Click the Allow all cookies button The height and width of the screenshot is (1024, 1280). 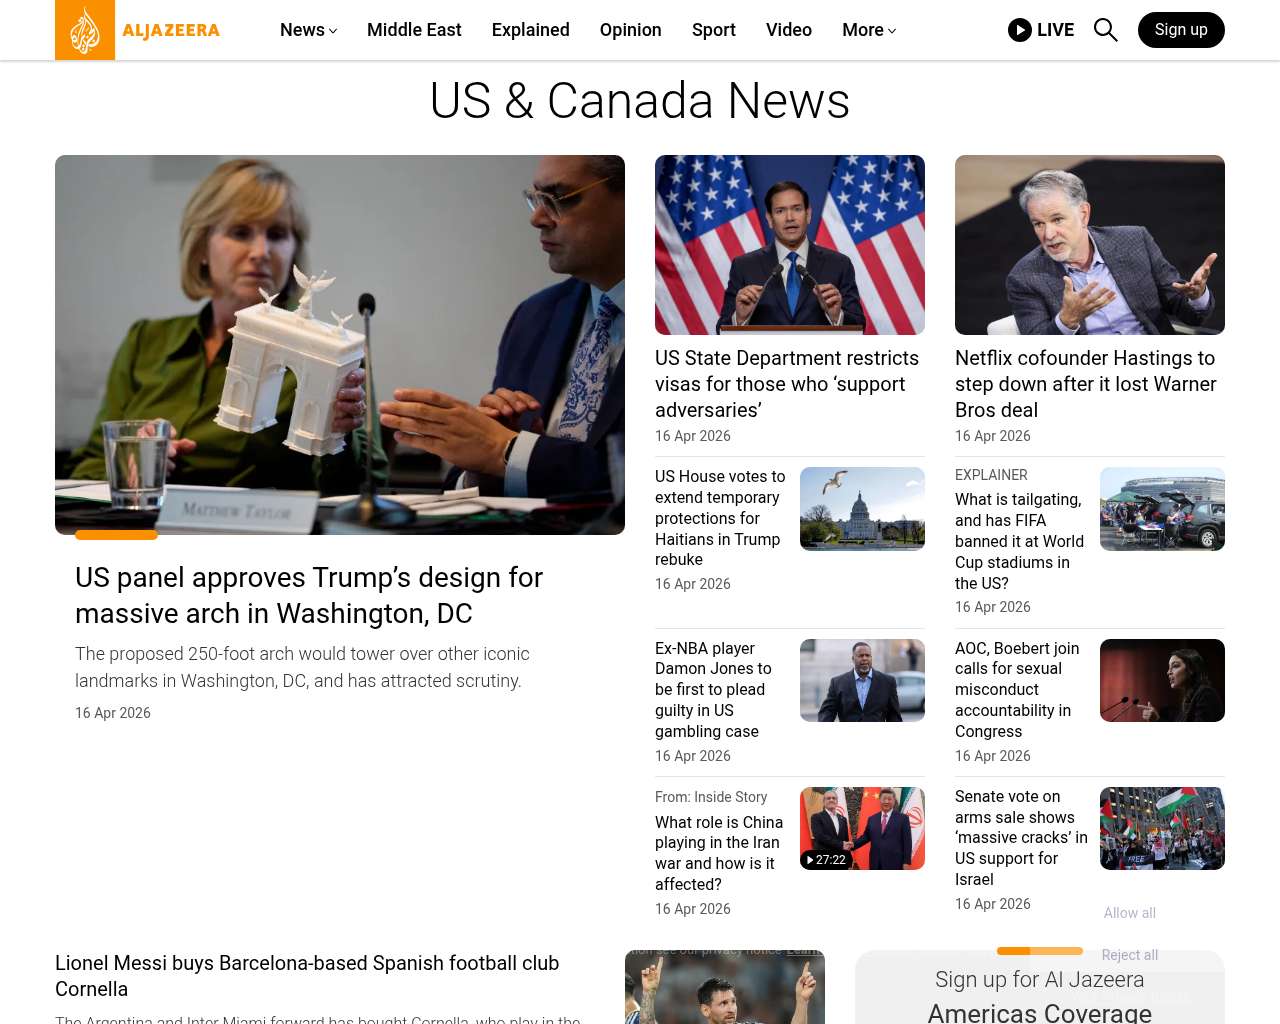pyautogui.click(x=1130, y=913)
